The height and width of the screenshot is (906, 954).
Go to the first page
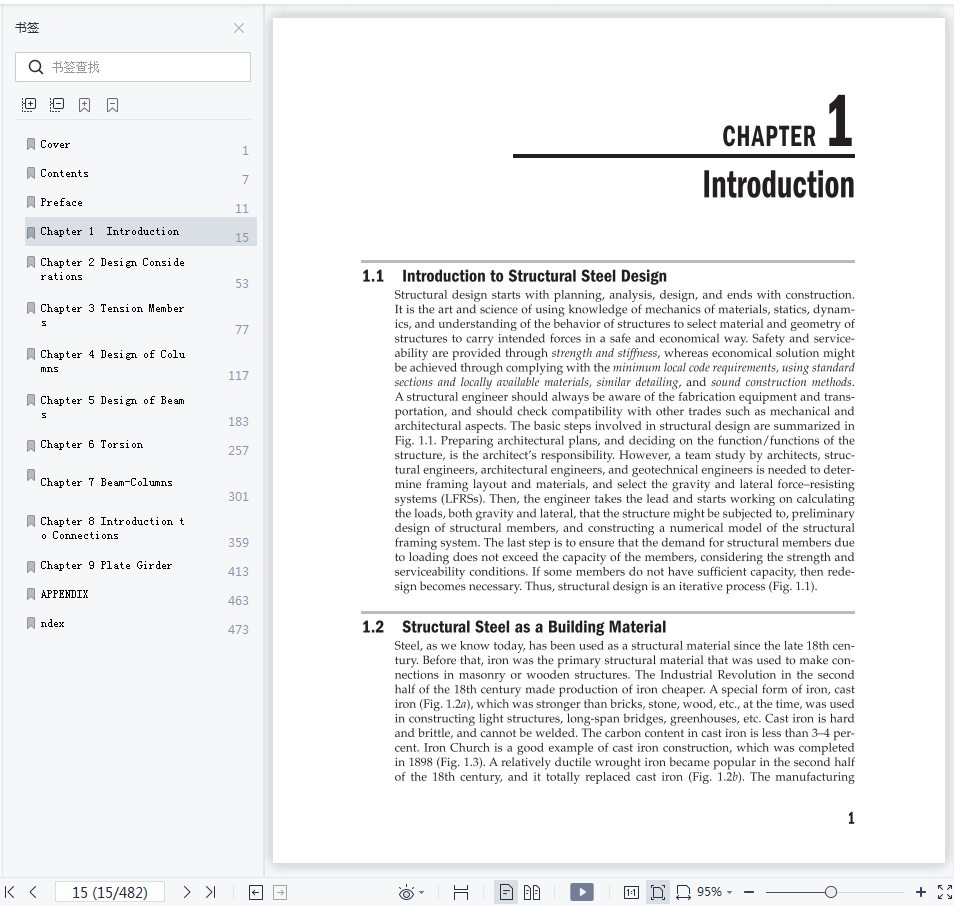[10, 892]
